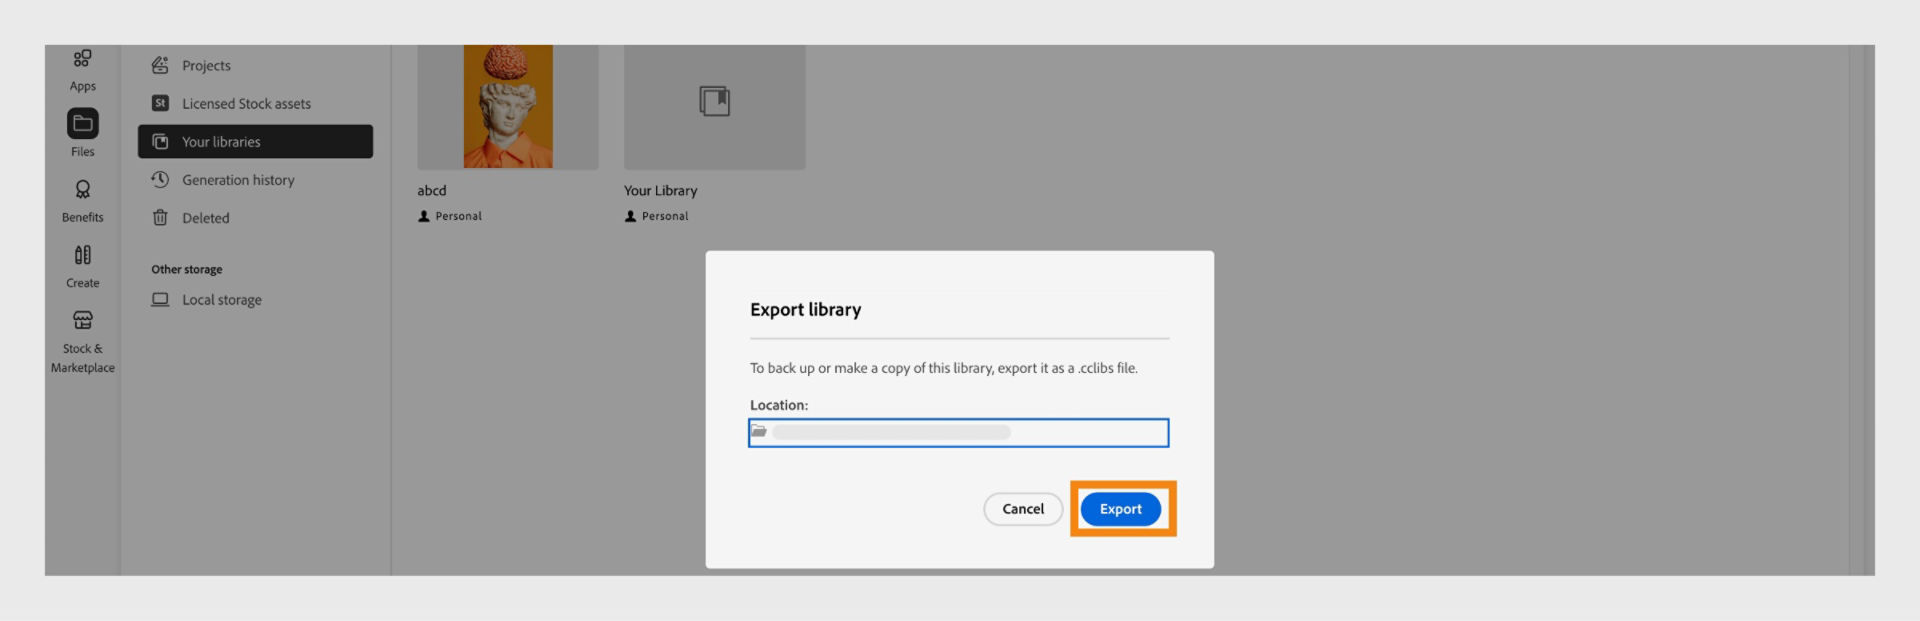Cancel the Export library dialog

(x=1023, y=509)
